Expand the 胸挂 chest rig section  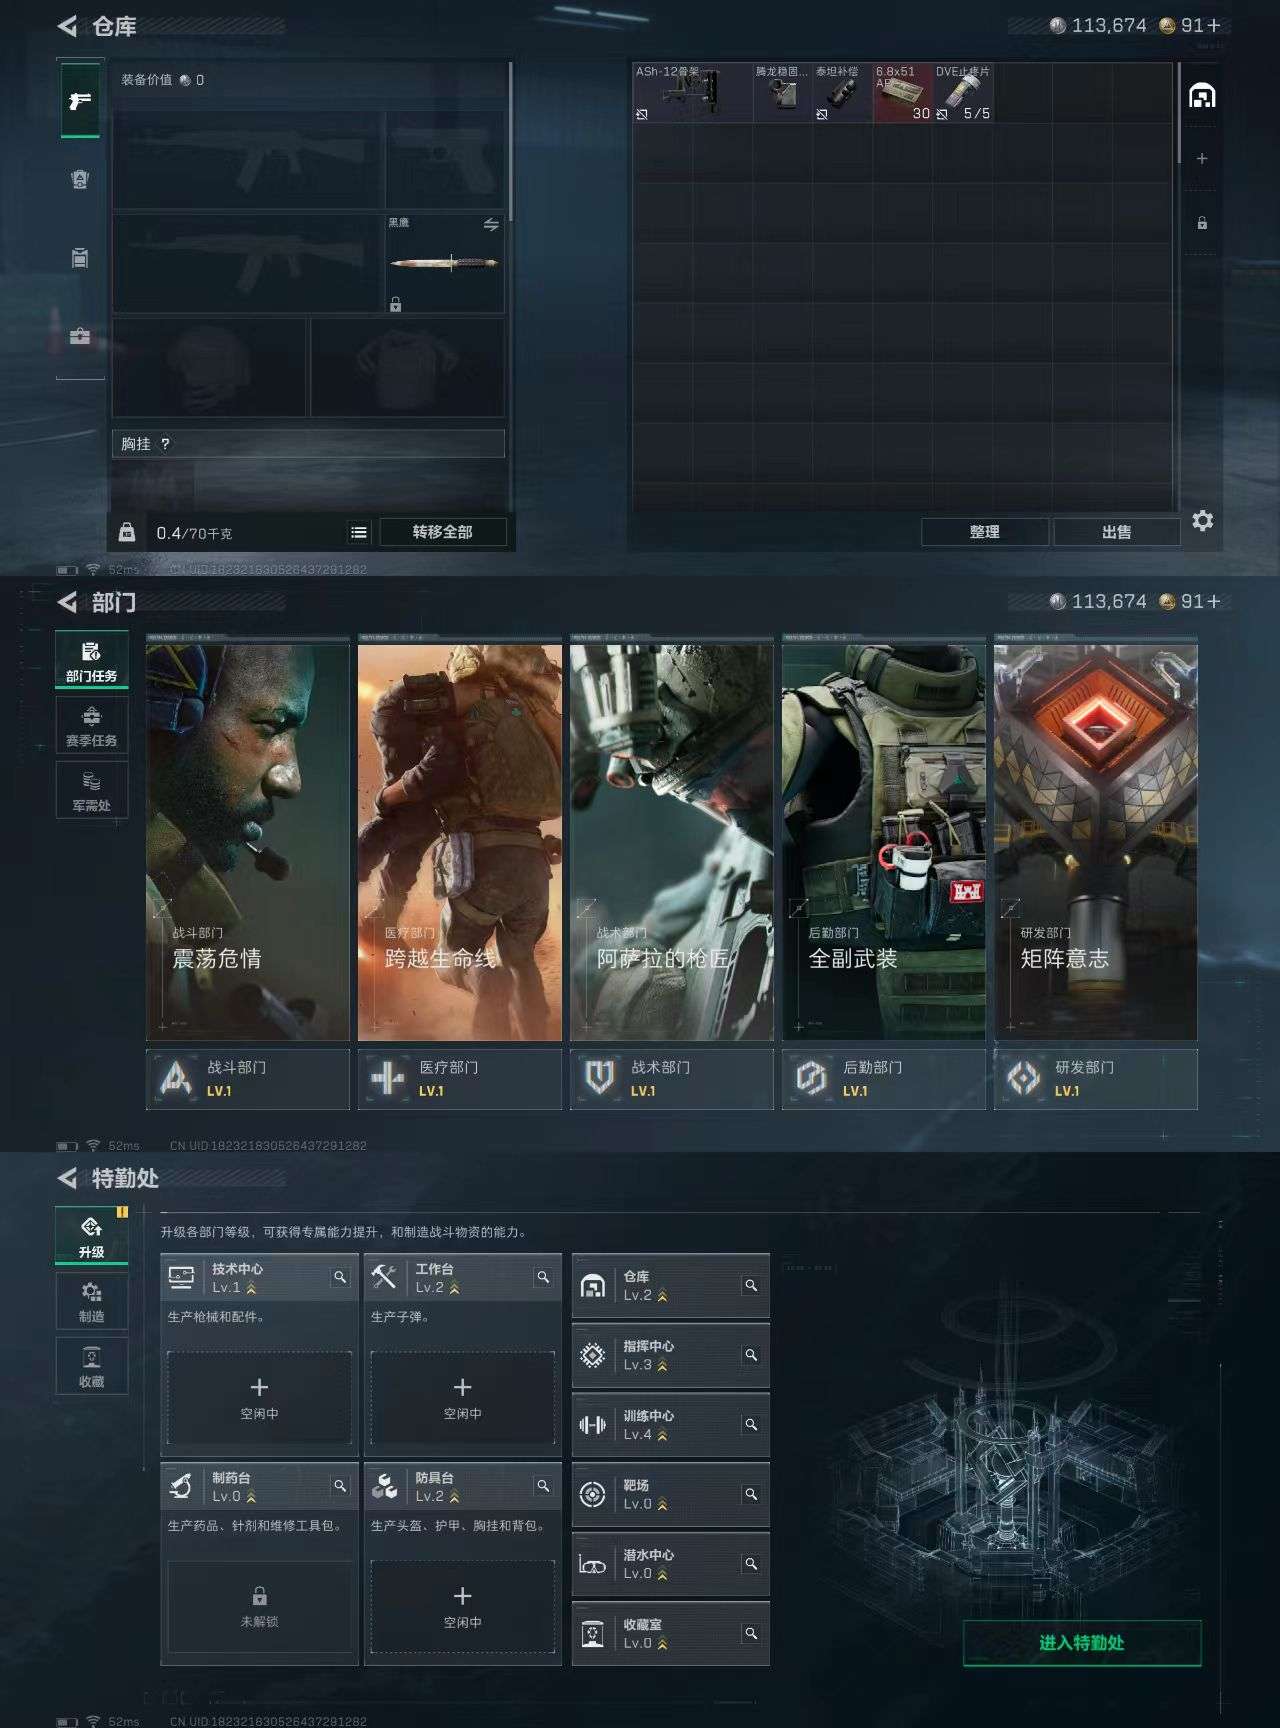pyautogui.click(x=308, y=444)
